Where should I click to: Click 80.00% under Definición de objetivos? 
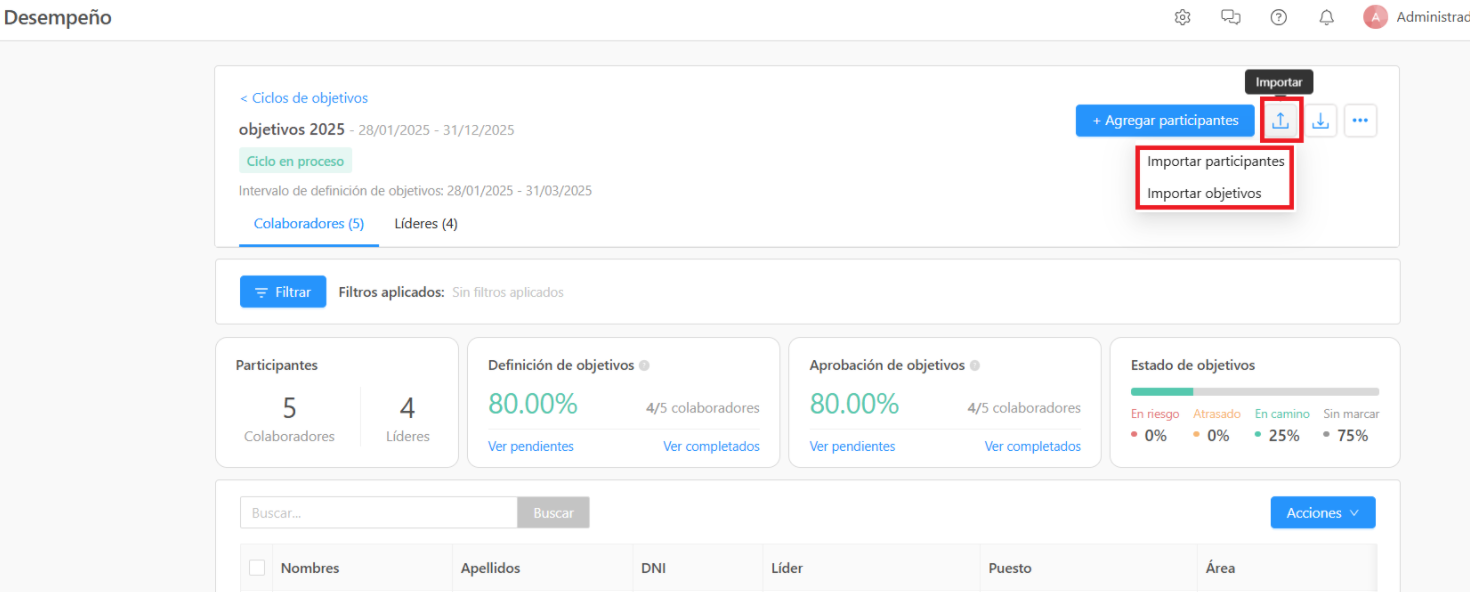point(533,404)
